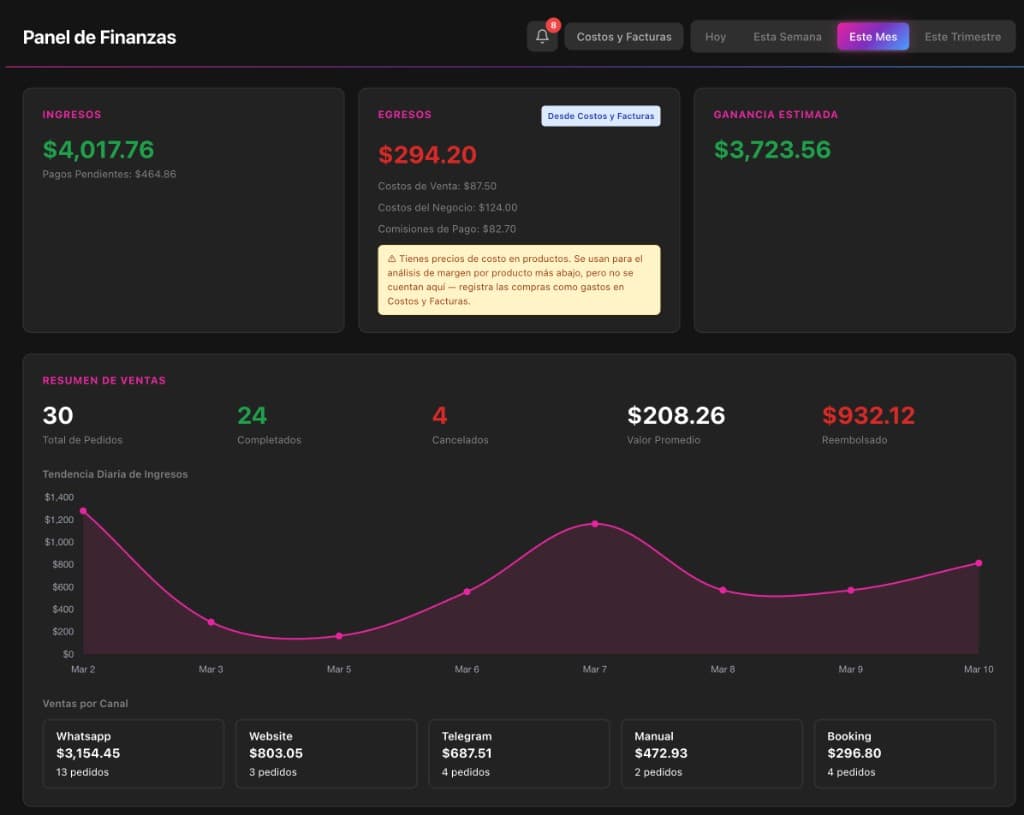The height and width of the screenshot is (815, 1024).
Task: Select the Esta Semana tab
Action: click(x=787, y=36)
